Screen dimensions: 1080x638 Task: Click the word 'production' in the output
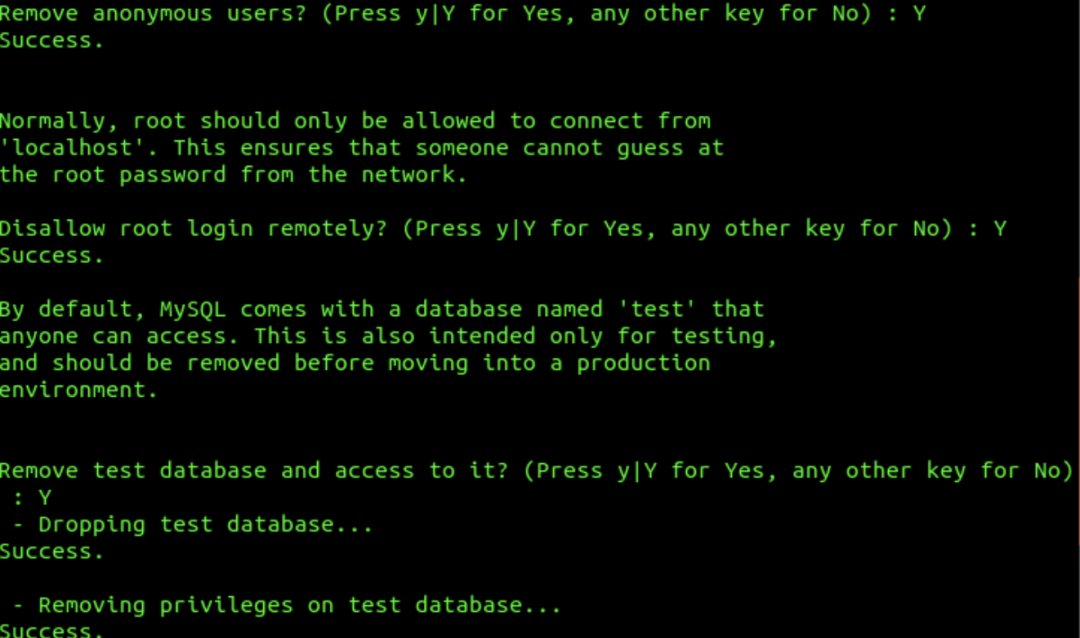click(x=643, y=363)
